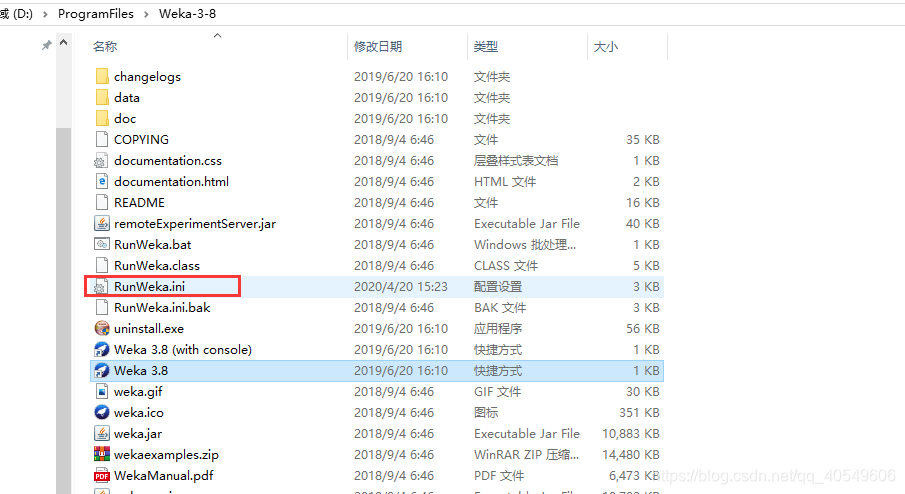The width and height of the screenshot is (905, 494).
Task: Select the Weka 3.8 (with console) name
Action: point(183,350)
